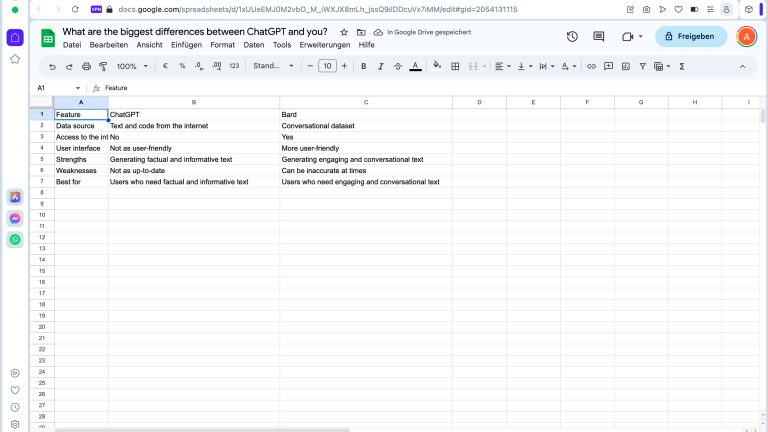Open the Einfügen menu
This screenshot has height=432, width=768.
(x=186, y=45)
